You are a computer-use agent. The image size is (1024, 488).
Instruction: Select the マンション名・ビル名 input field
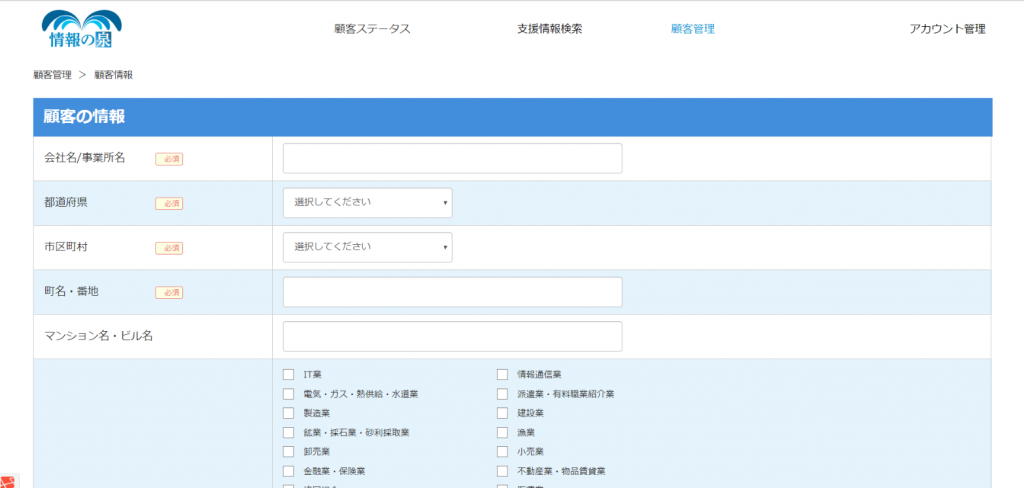[x=452, y=336]
